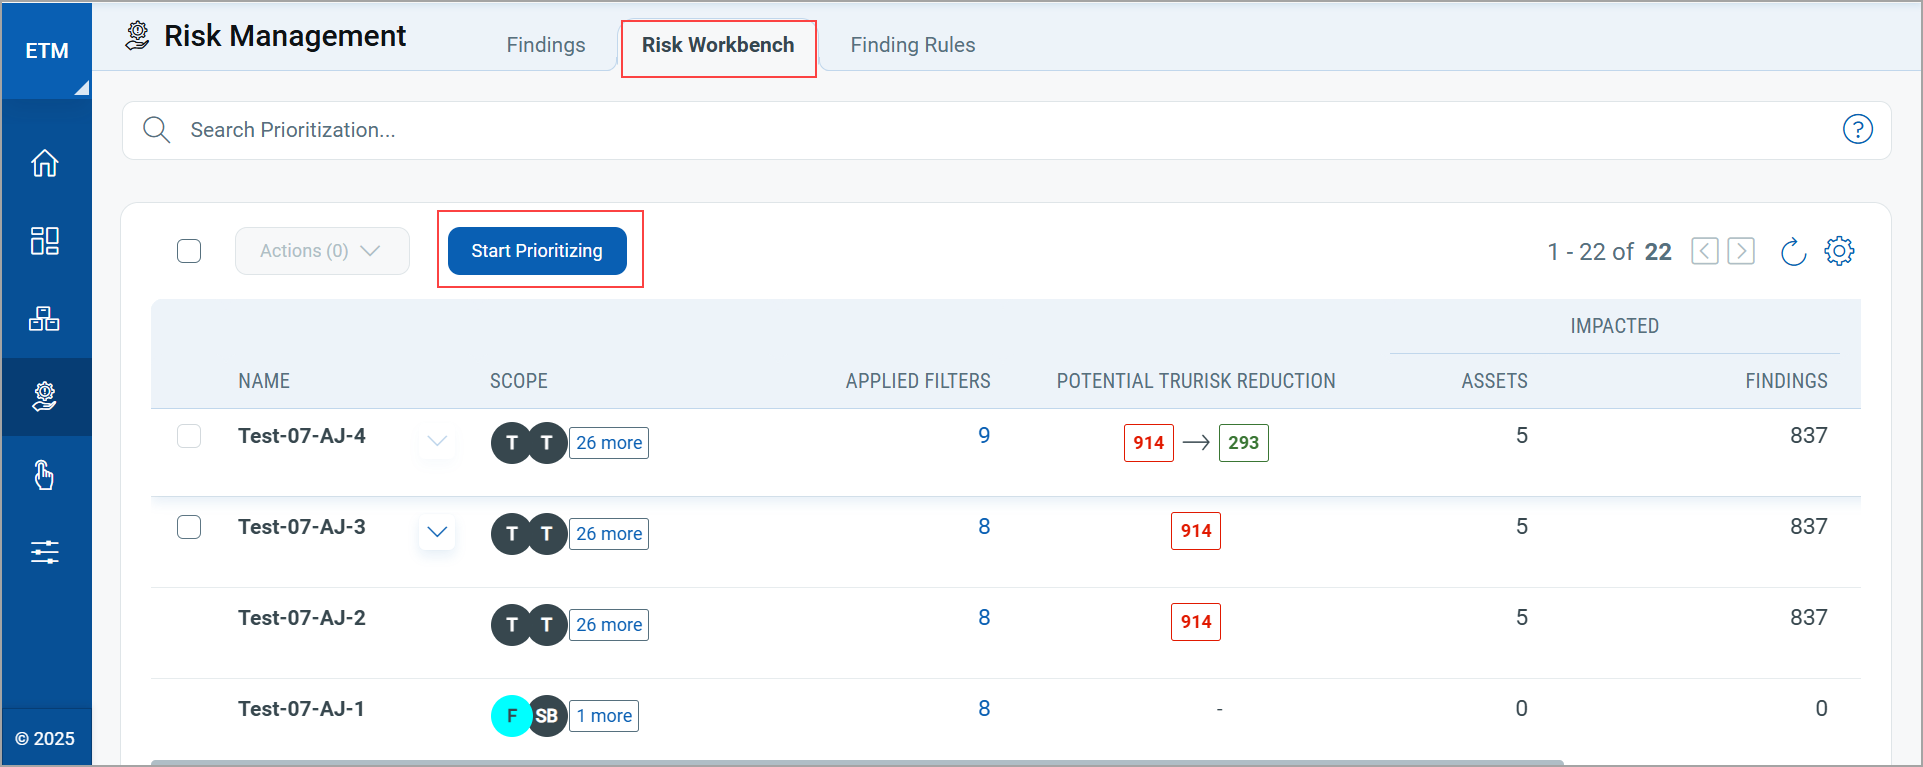Open the Home icon in sidebar

45,163
